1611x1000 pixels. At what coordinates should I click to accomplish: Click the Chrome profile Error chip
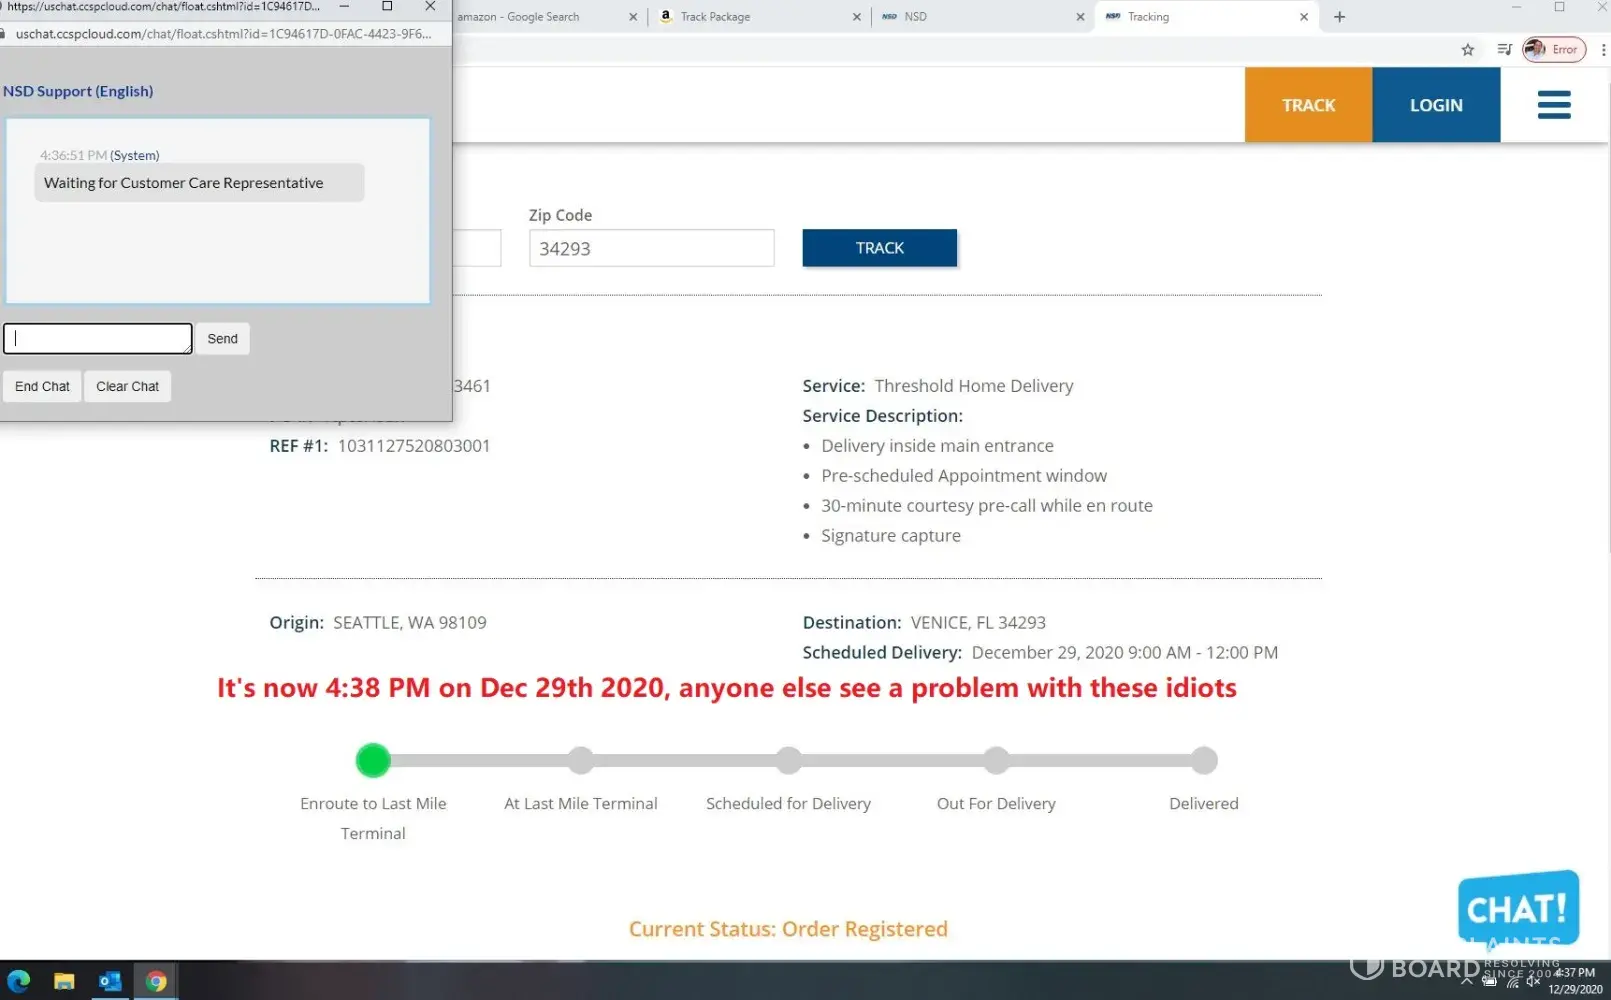tap(1554, 50)
